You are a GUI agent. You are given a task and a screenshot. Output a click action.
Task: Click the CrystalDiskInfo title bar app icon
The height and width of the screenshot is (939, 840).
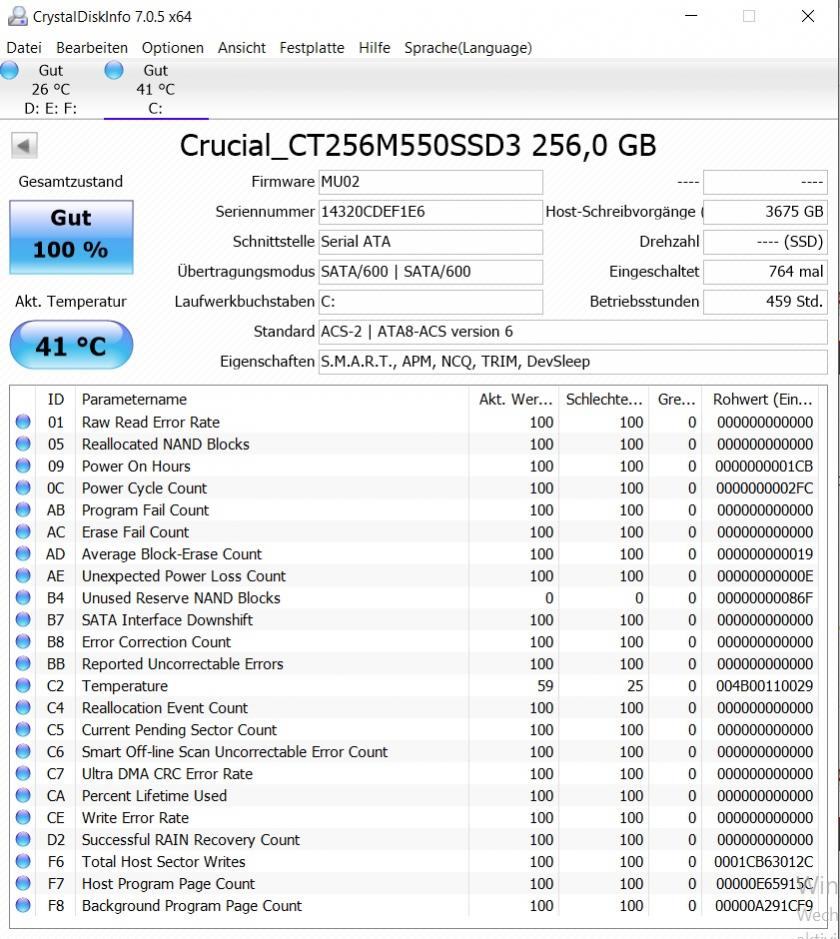click(x=17, y=16)
